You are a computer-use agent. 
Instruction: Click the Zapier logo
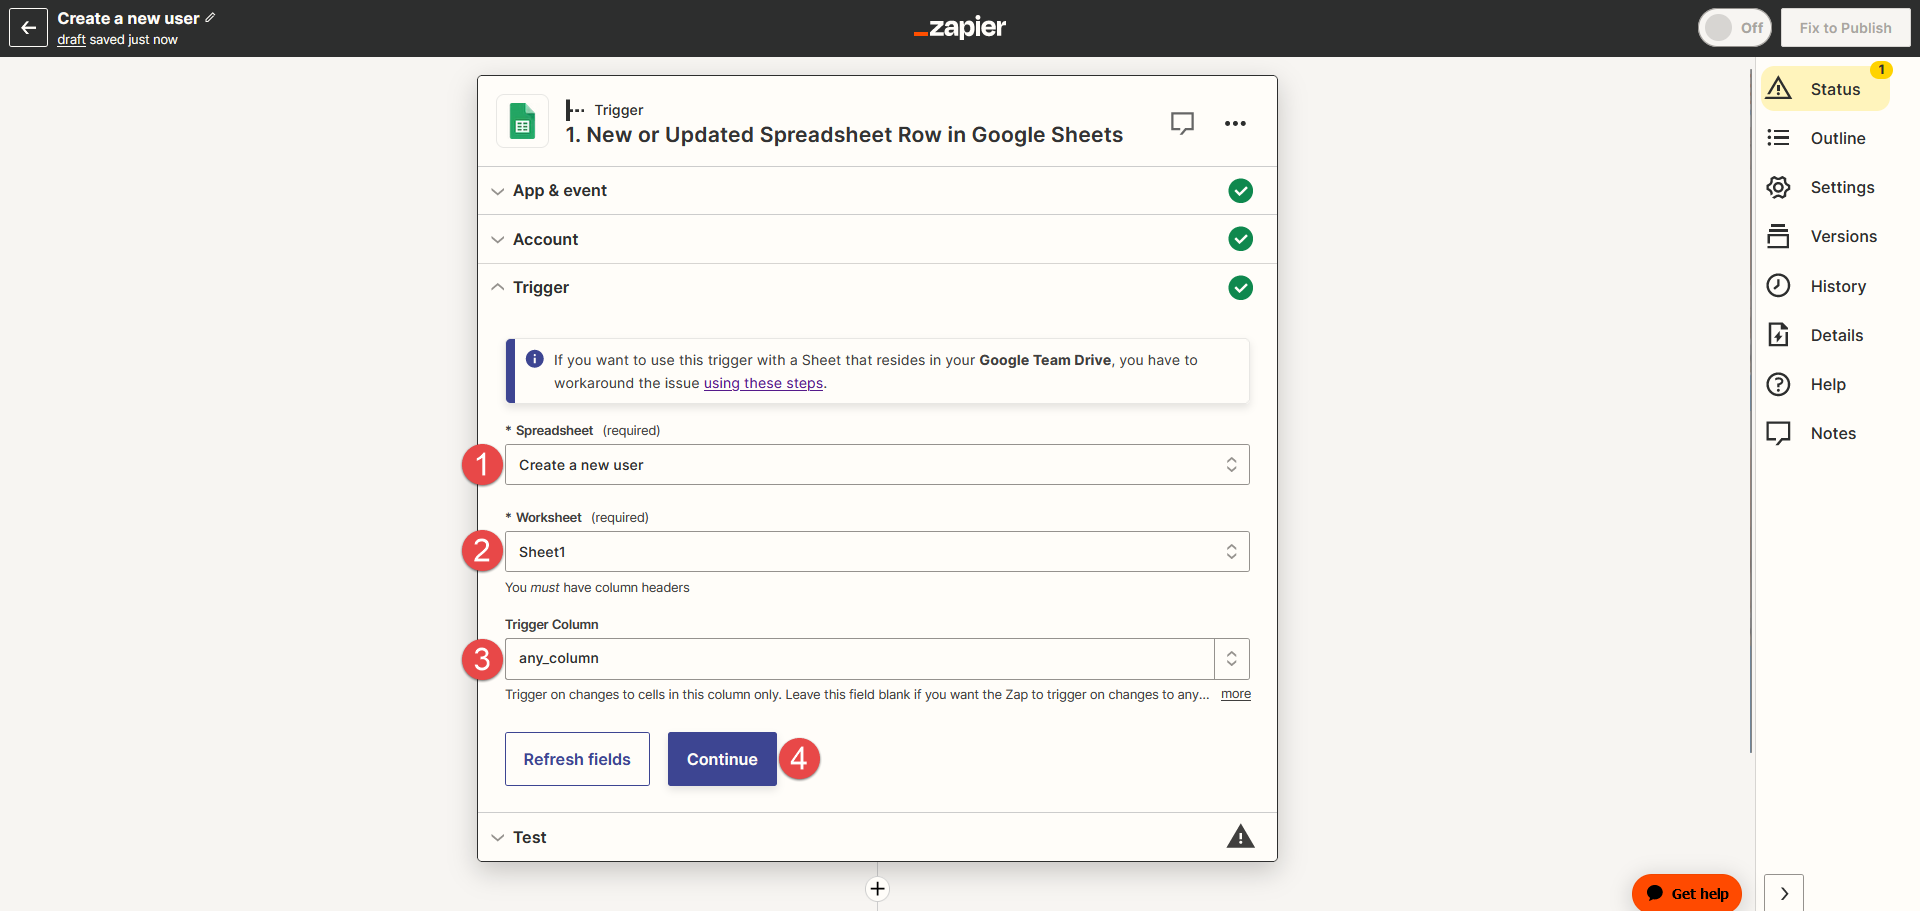pyautogui.click(x=960, y=28)
